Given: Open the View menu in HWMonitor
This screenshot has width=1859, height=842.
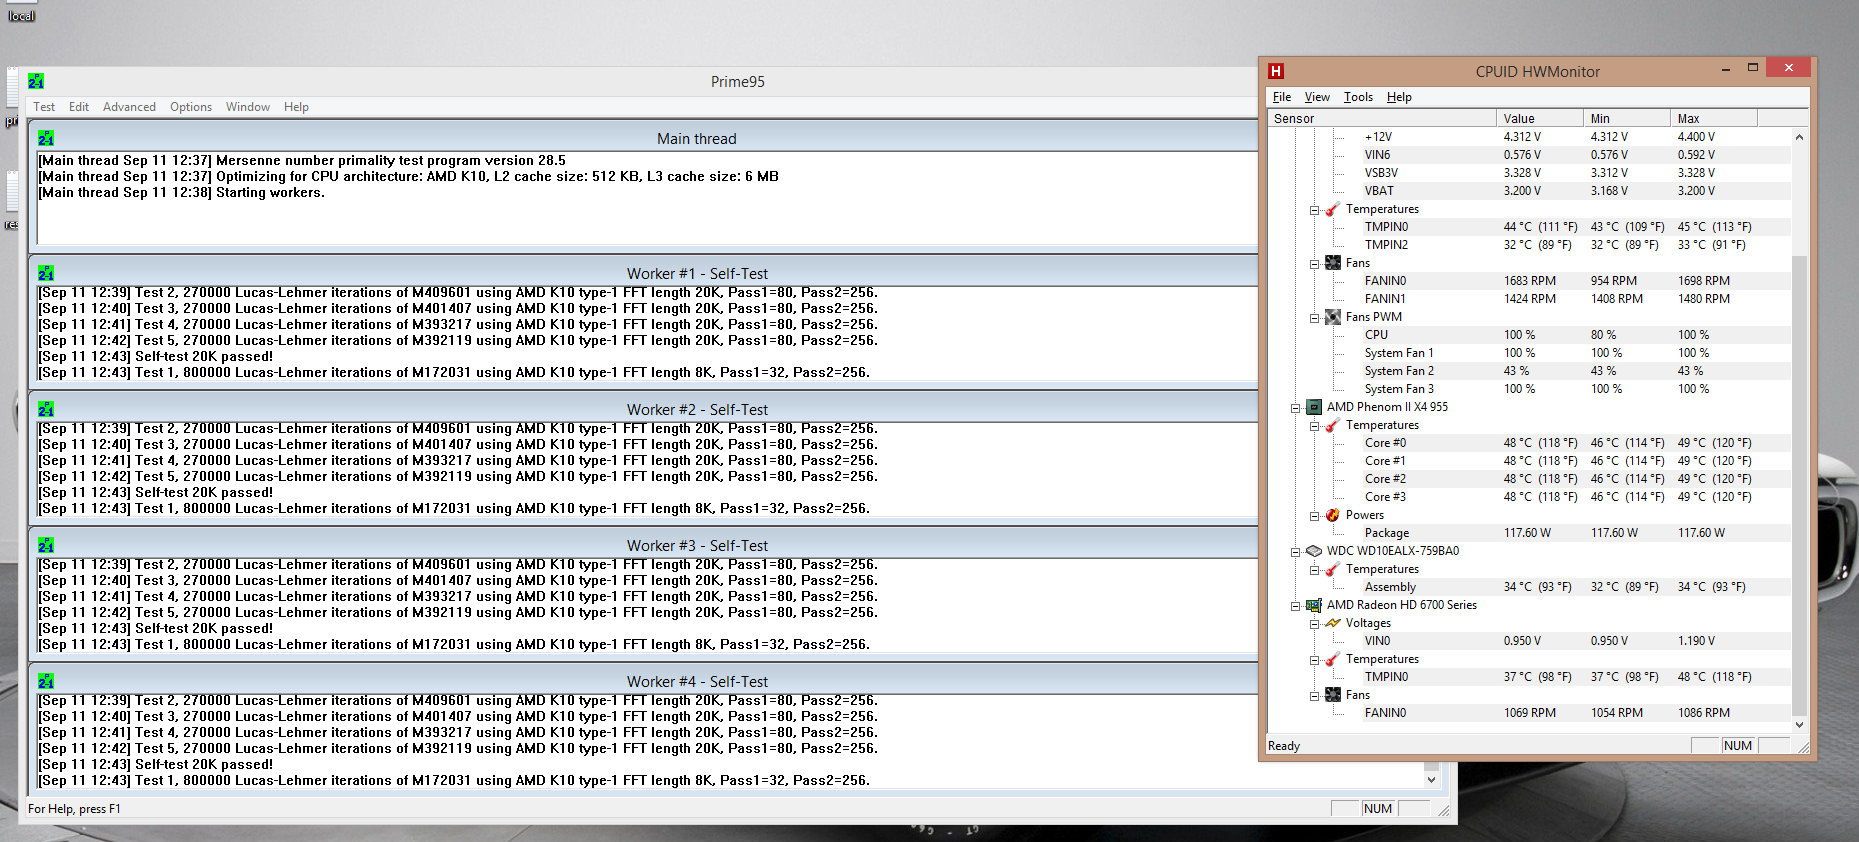Looking at the screenshot, I should click(x=1317, y=97).
